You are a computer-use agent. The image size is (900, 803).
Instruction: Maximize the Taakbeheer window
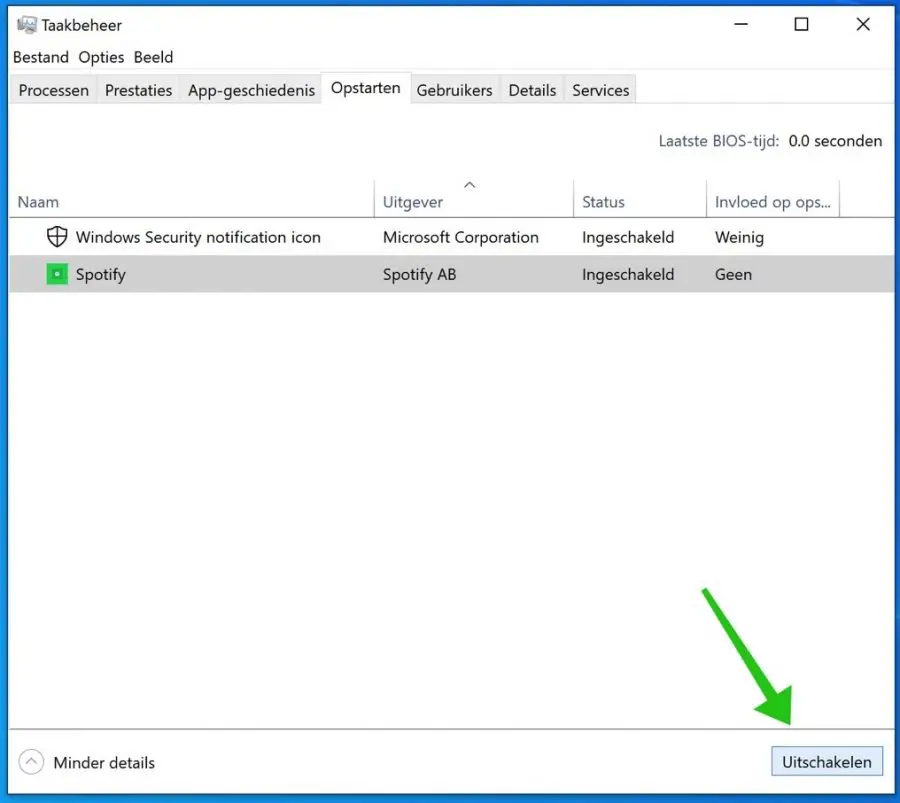click(x=801, y=24)
